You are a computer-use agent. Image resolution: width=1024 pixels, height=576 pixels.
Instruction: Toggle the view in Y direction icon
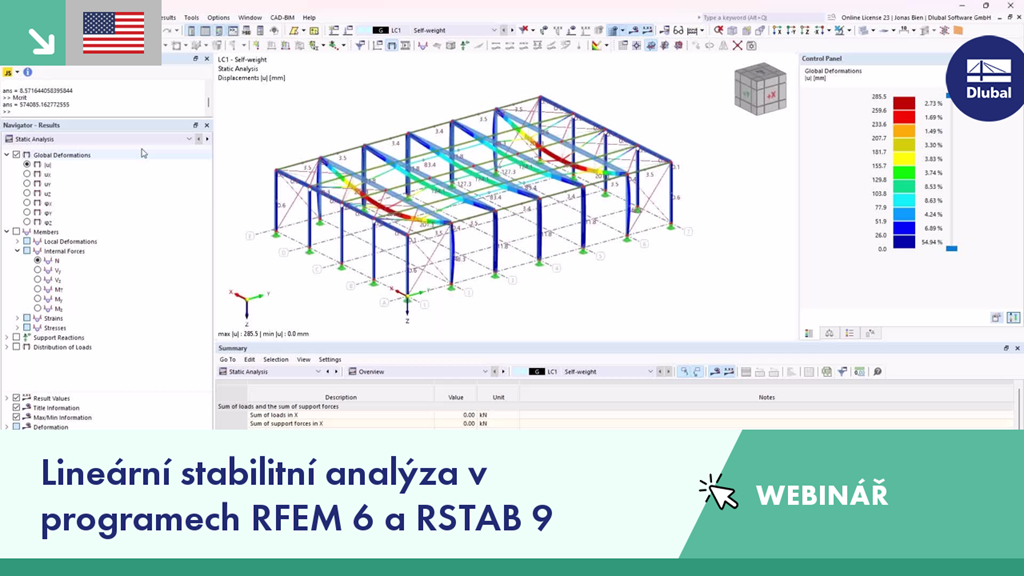[790, 30]
